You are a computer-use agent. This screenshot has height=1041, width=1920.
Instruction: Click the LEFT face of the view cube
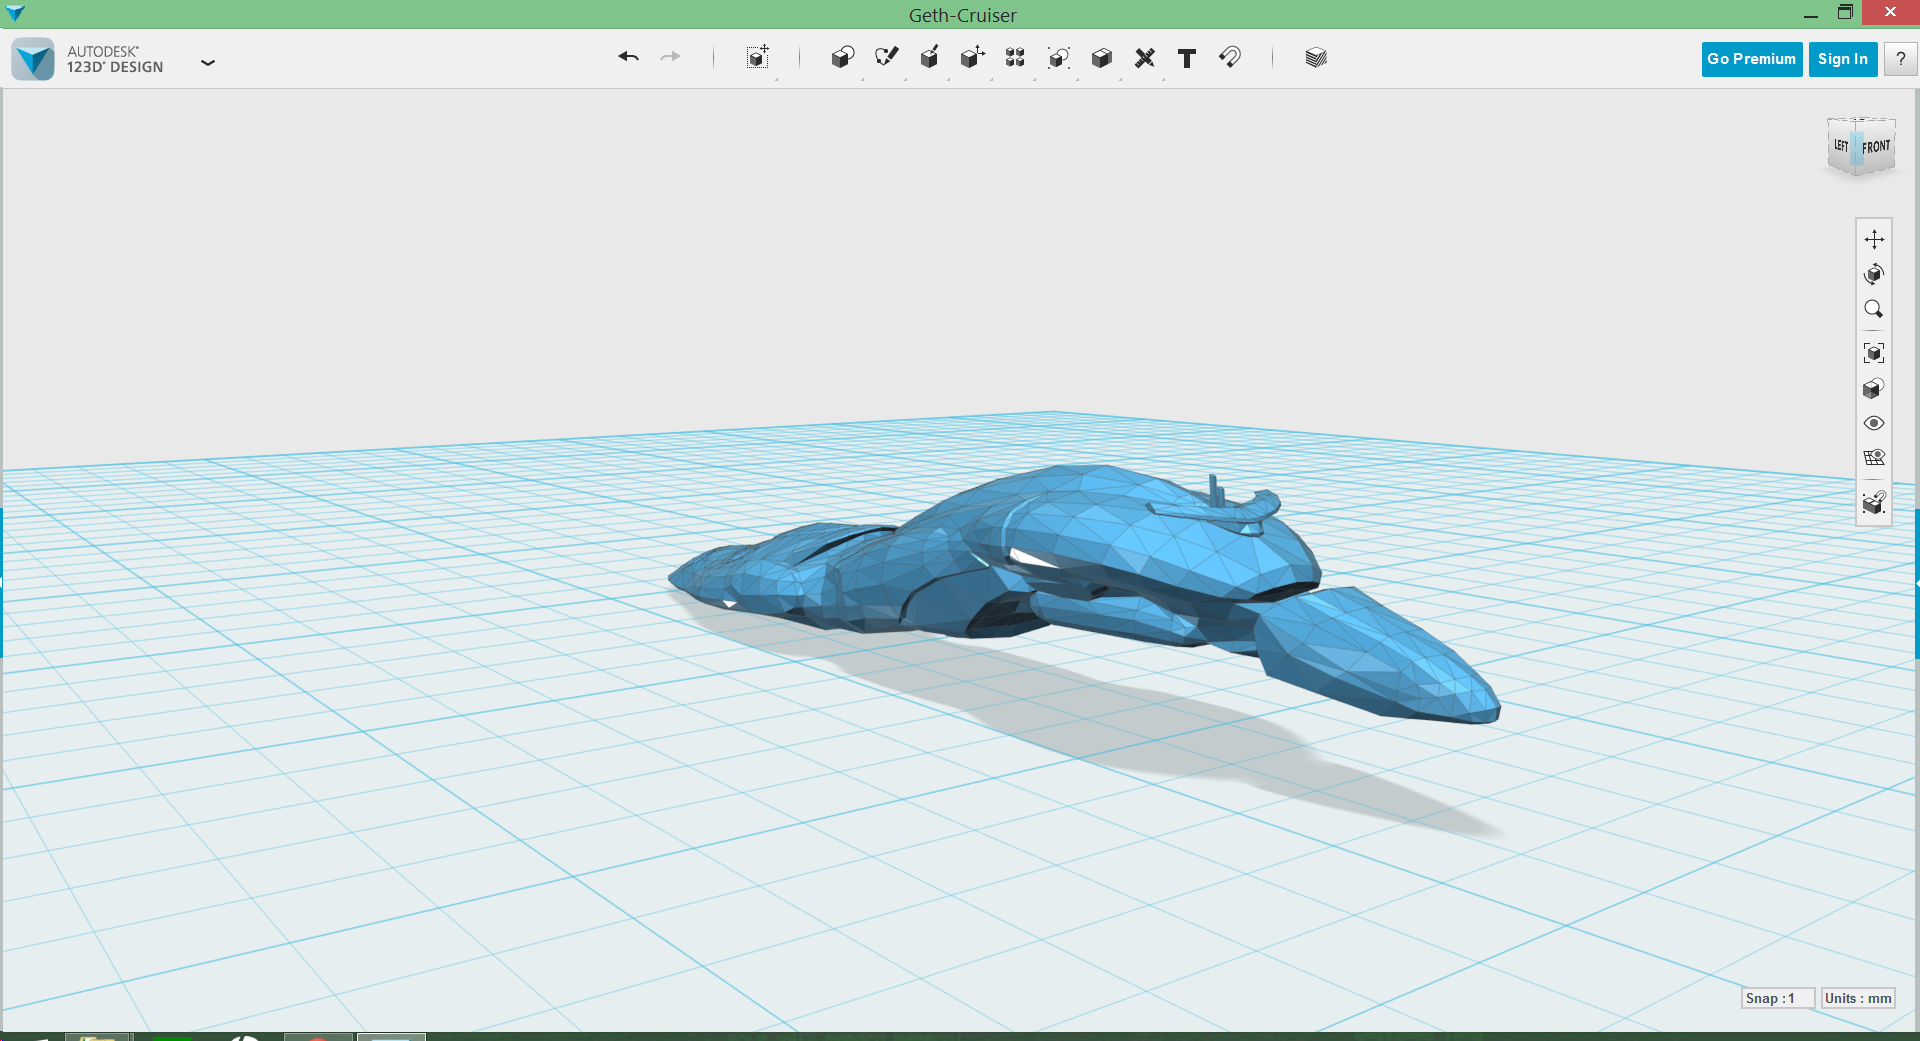[1841, 146]
